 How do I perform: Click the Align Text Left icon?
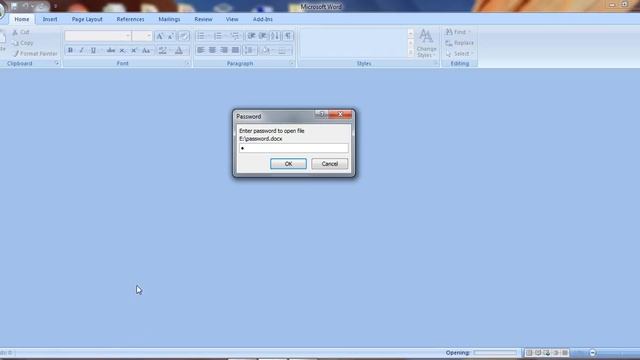(x=201, y=50)
